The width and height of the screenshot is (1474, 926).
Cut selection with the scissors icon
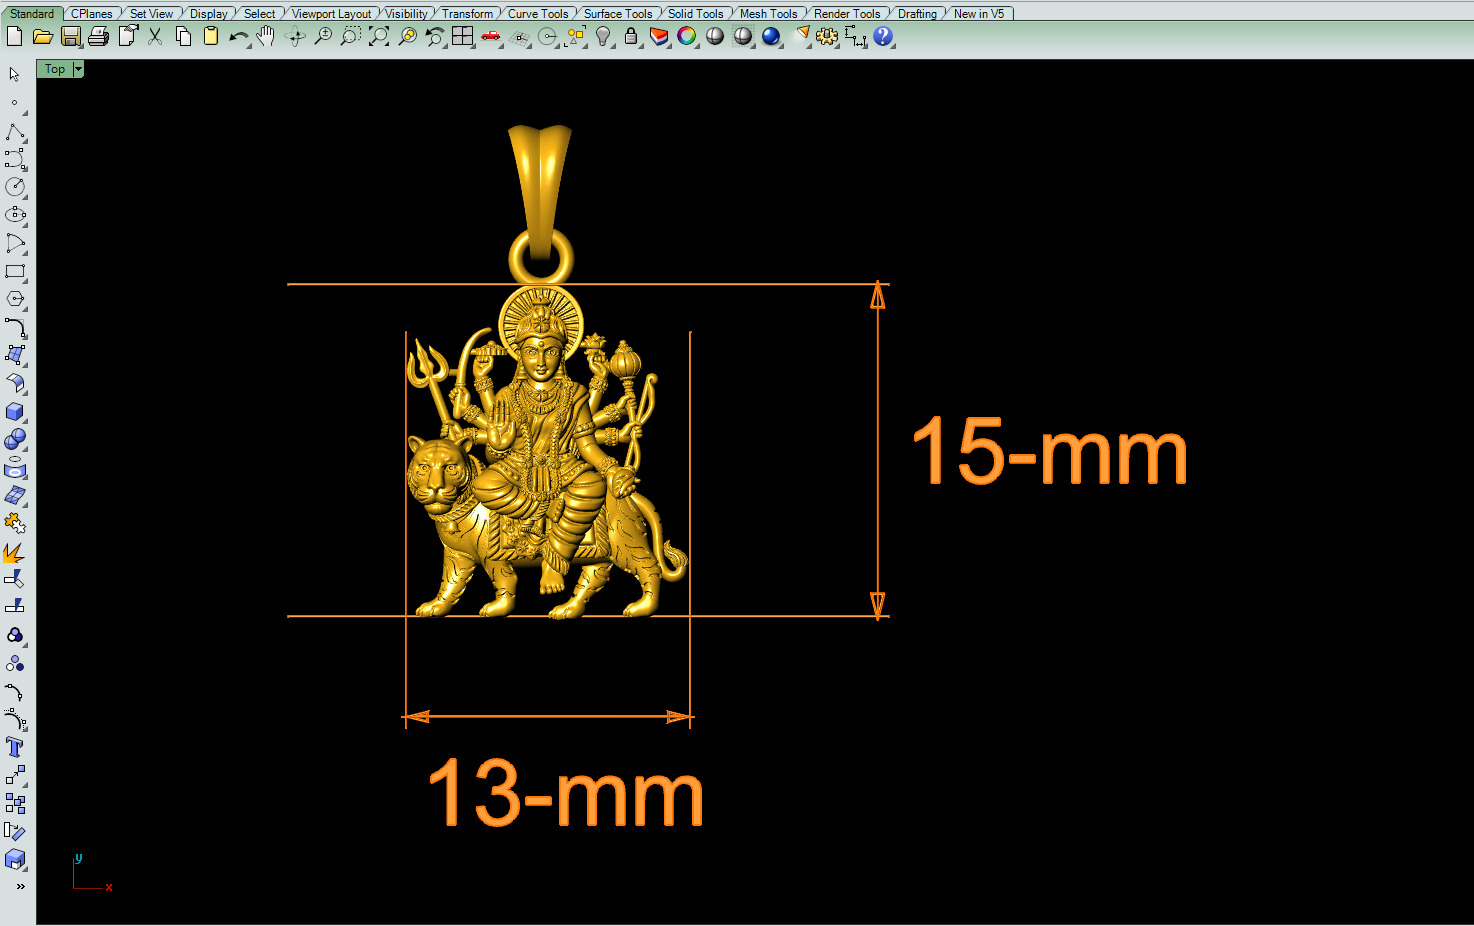click(x=155, y=36)
